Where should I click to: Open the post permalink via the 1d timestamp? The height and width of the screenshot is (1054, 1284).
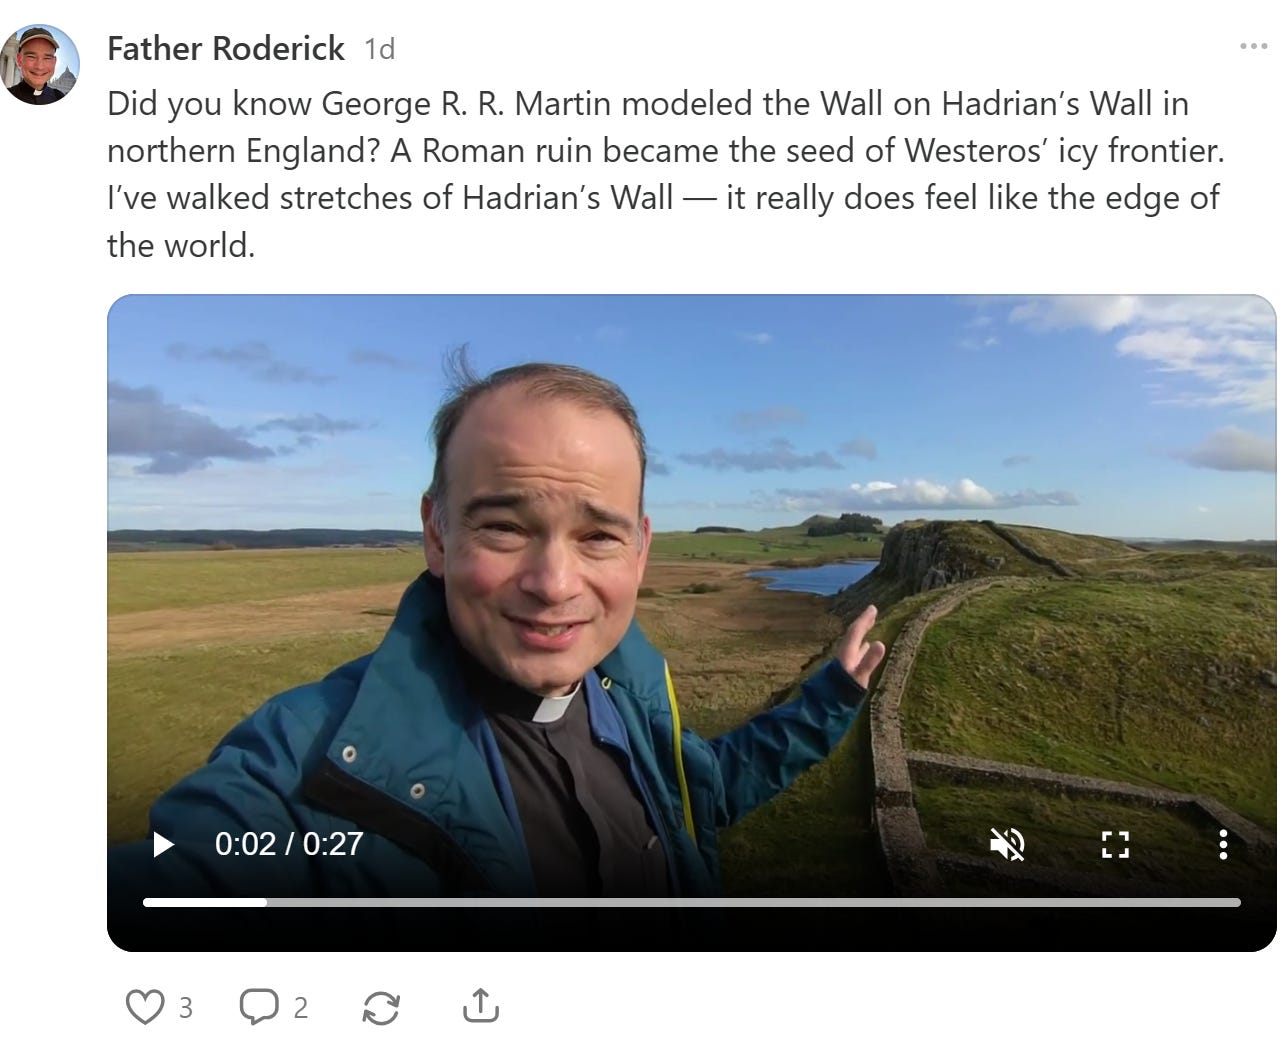(380, 48)
